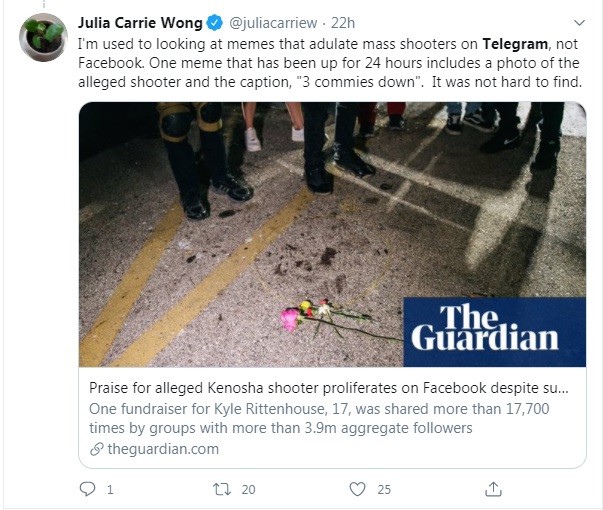Click the @juliacarriew handle
The image size is (603, 510).
pos(273,23)
